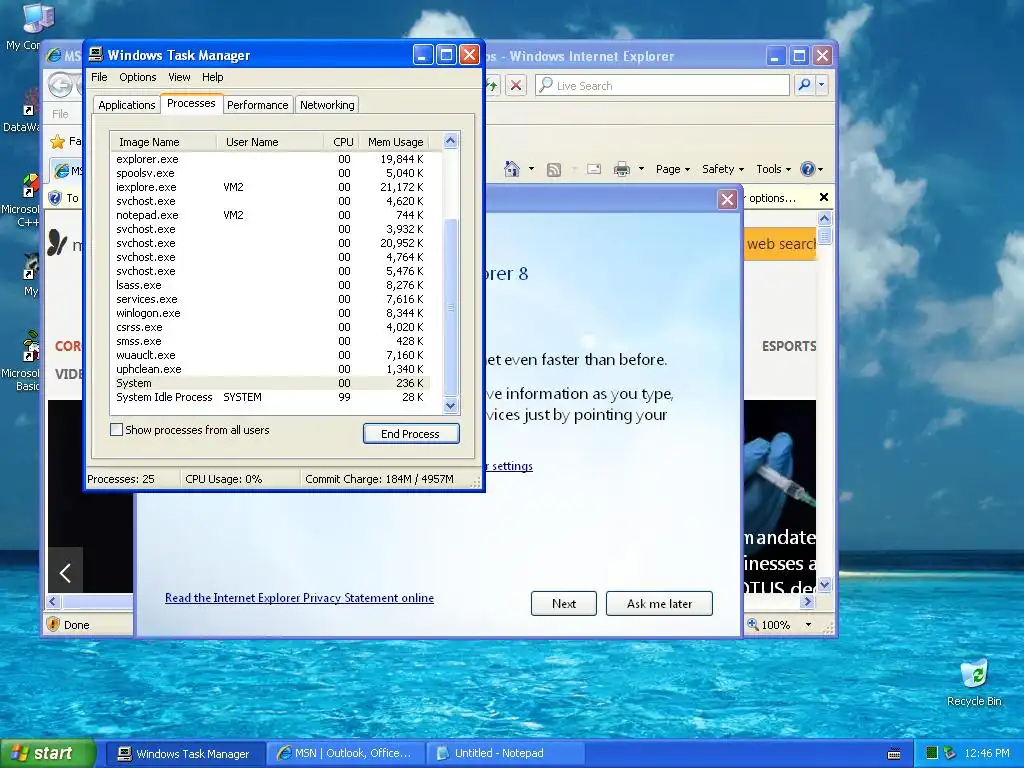Open the Home button dropdown arrow
Screen dimensions: 1024x768
pos(531,169)
